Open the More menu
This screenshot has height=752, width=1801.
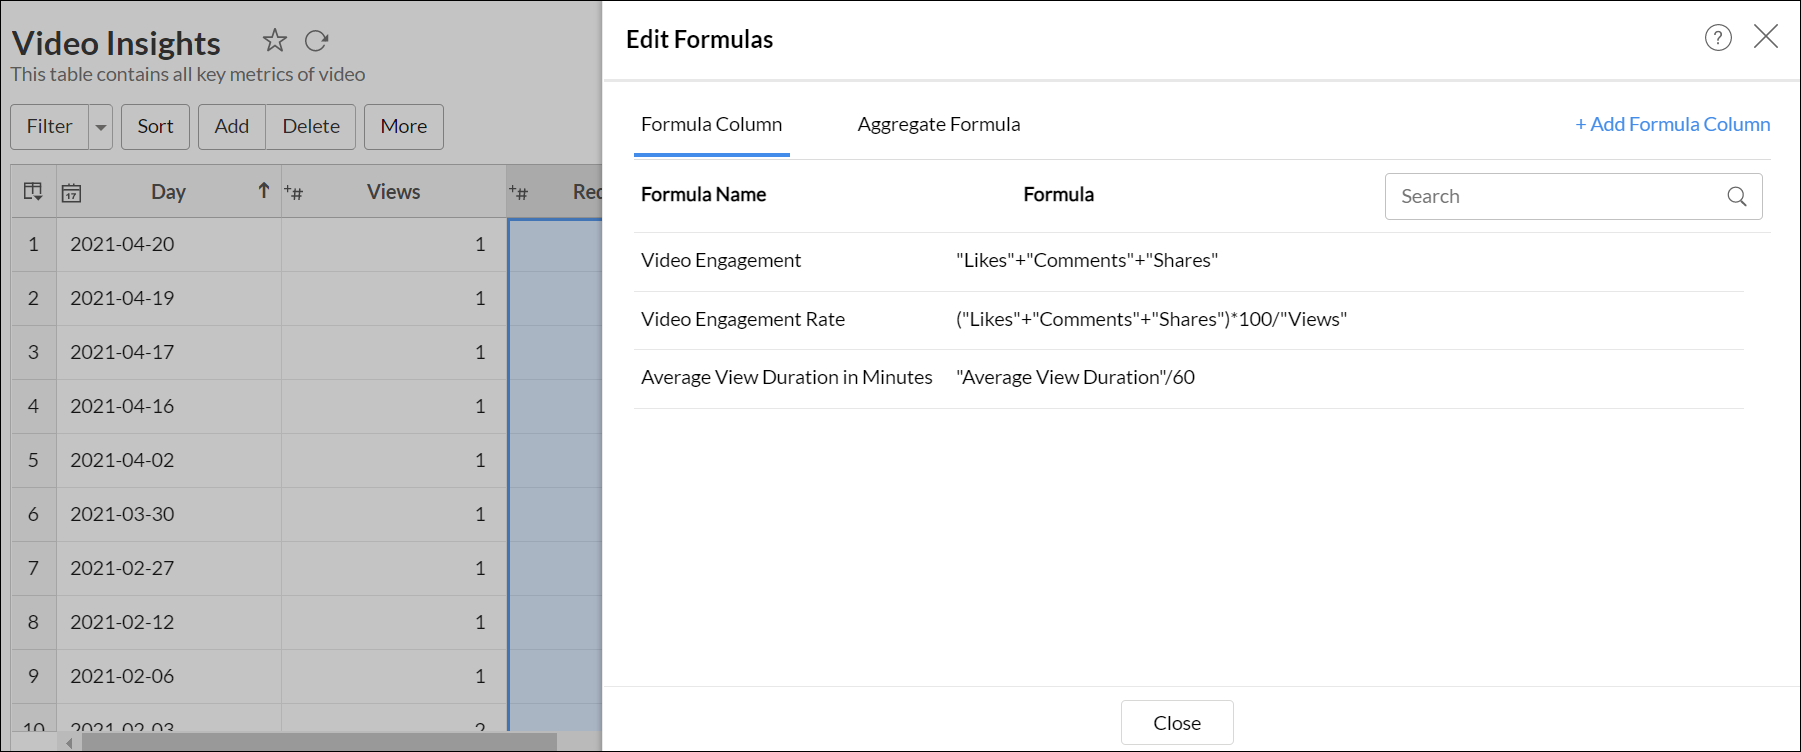403,127
